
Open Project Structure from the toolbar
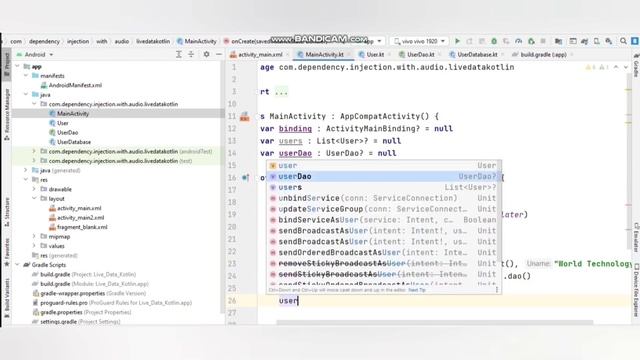pyautogui.click(x=558, y=41)
